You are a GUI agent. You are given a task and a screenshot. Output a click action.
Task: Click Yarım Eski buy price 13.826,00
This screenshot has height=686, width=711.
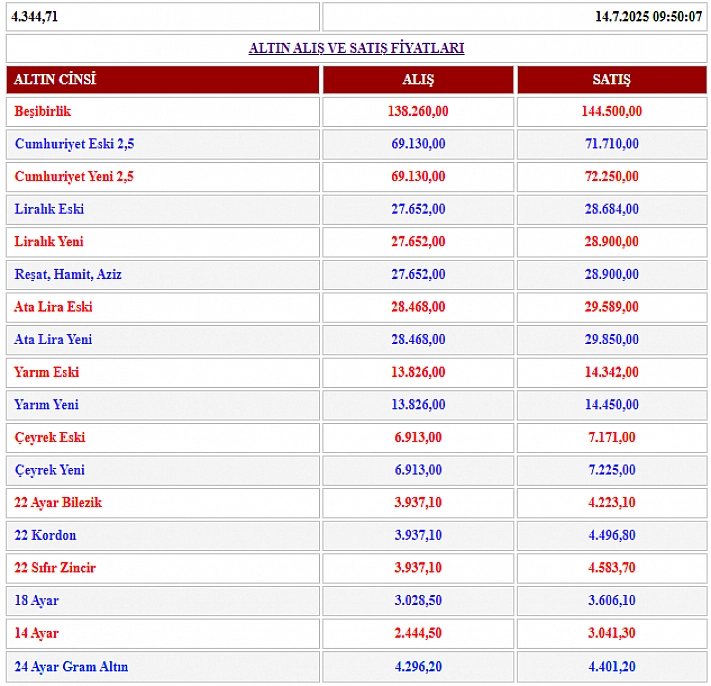pos(418,373)
